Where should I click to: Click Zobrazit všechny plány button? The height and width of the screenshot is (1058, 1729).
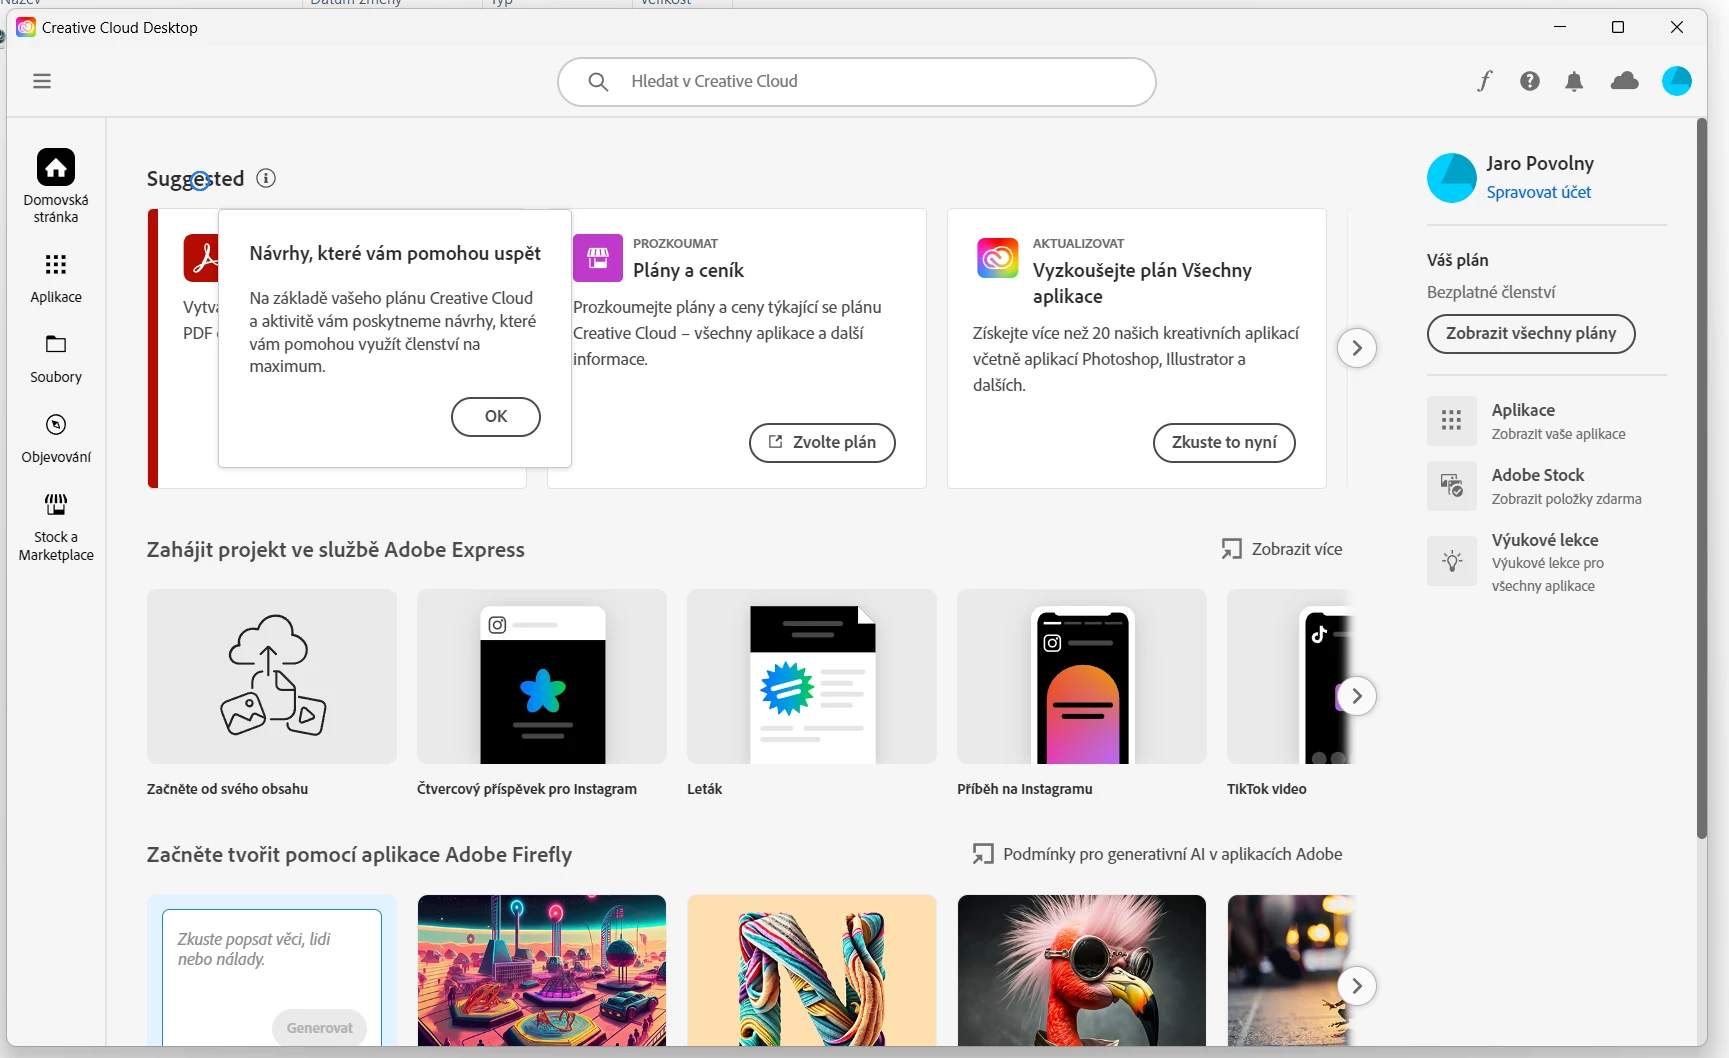click(1531, 334)
